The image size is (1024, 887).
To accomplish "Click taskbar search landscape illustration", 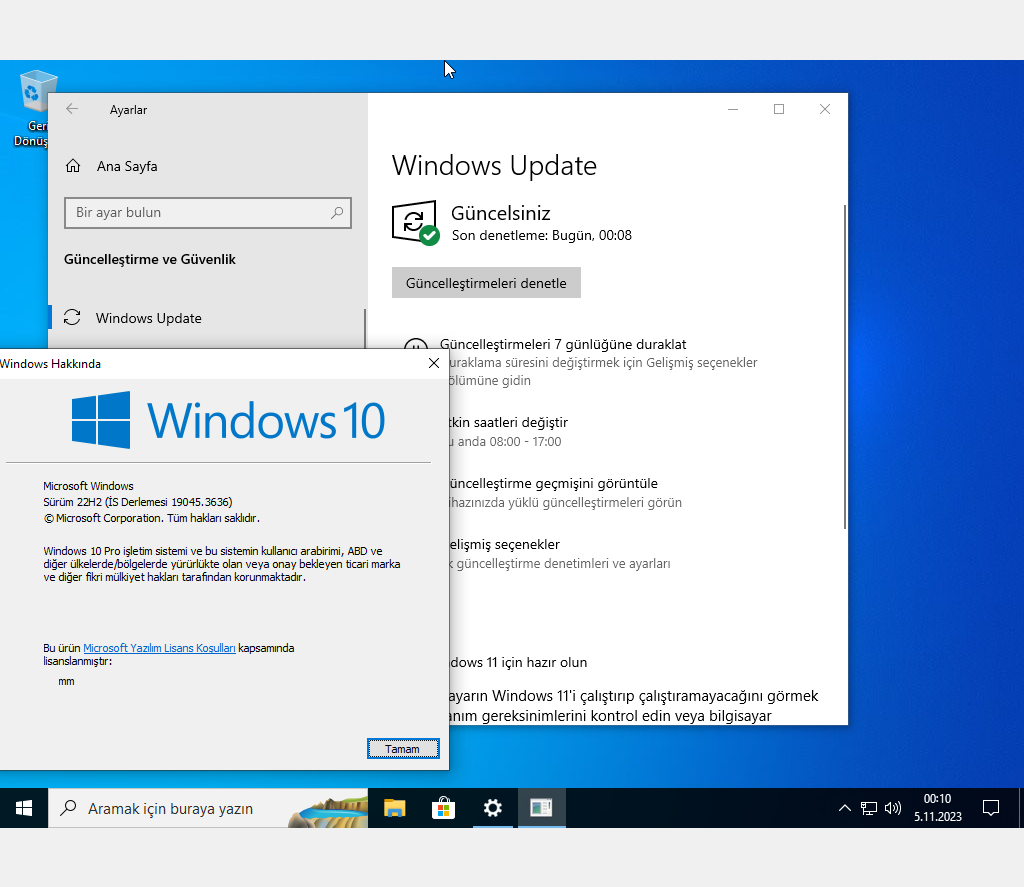I will pos(328,811).
